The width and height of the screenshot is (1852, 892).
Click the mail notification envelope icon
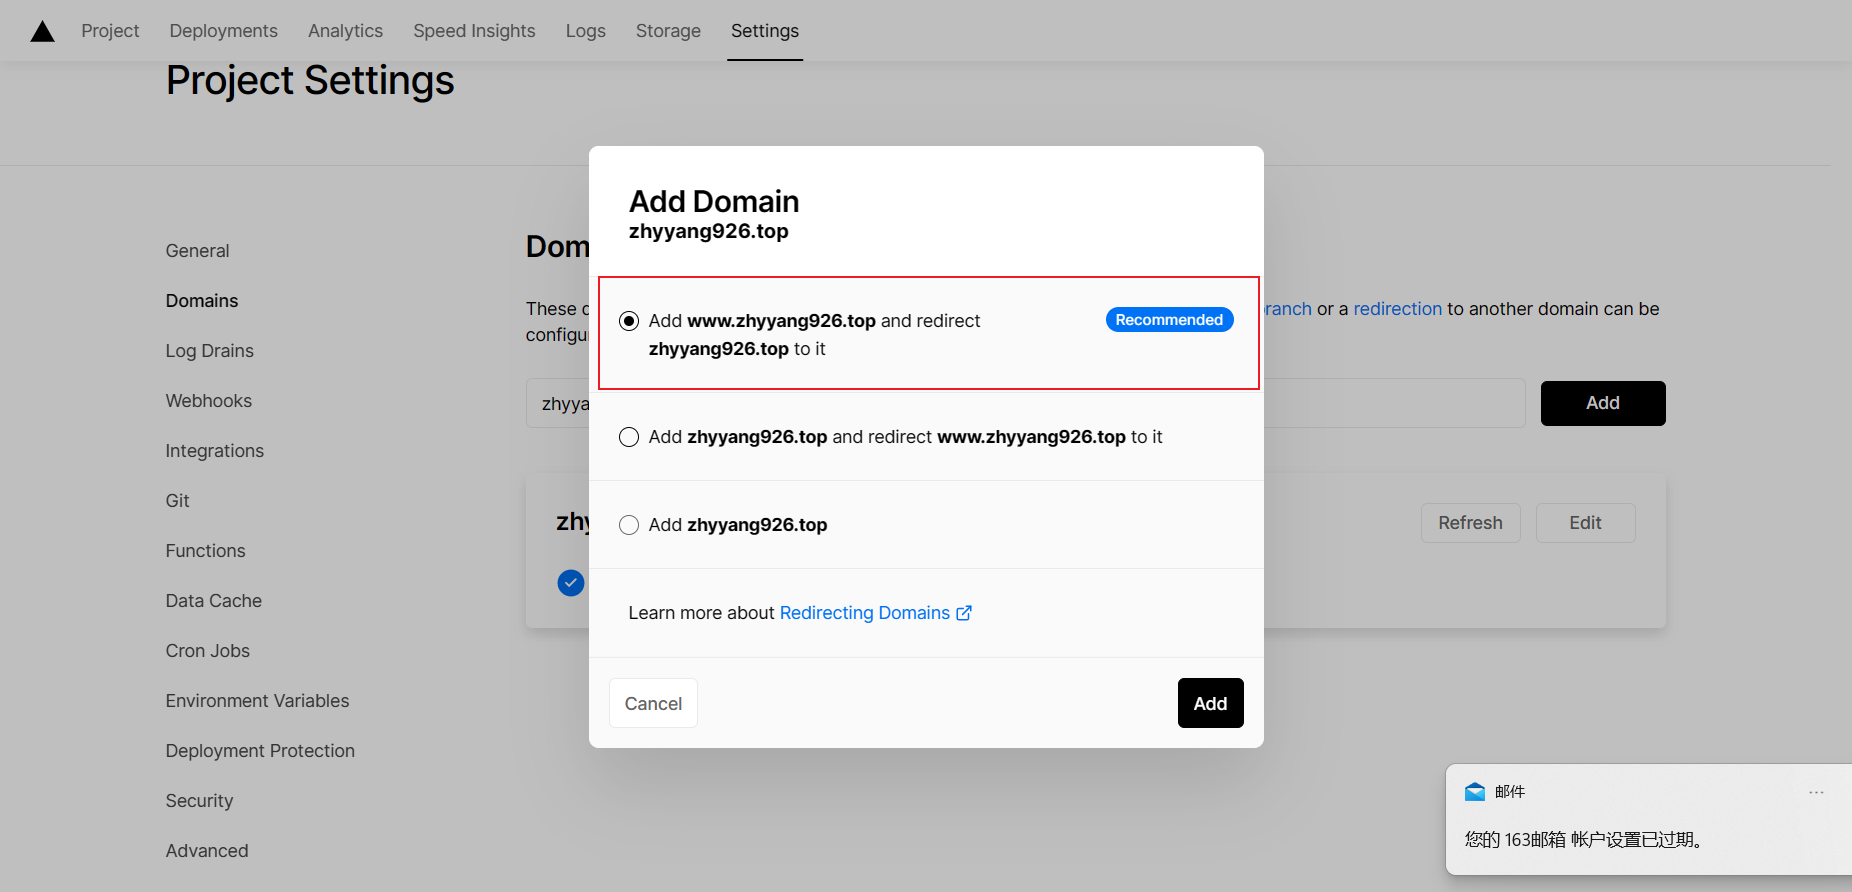(1475, 792)
